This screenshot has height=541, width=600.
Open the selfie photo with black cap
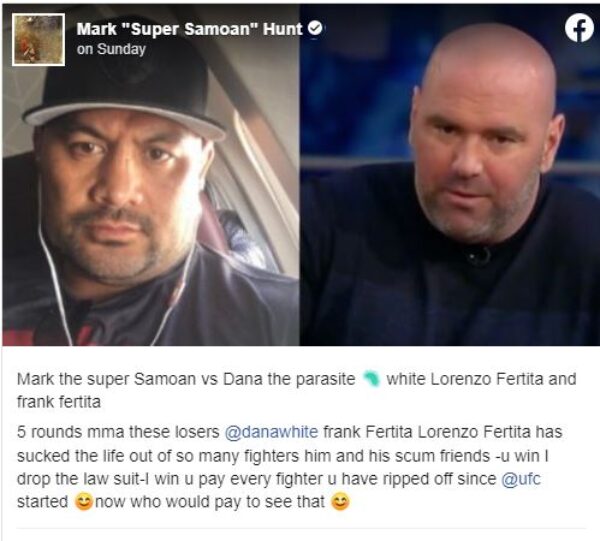pos(151,175)
